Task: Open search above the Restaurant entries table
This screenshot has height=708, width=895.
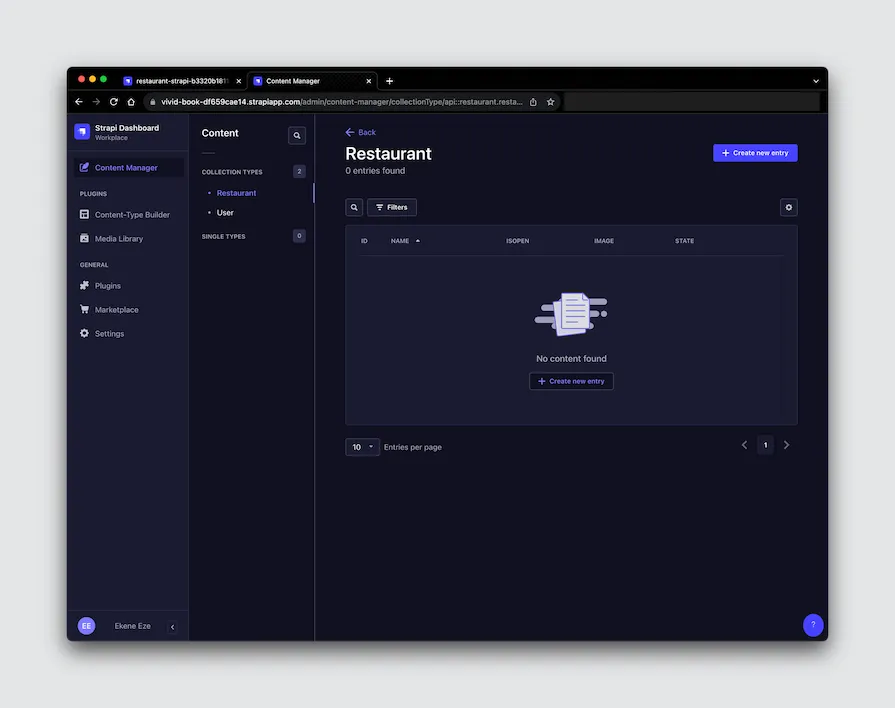Action: pyautogui.click(x=354, y=207)
